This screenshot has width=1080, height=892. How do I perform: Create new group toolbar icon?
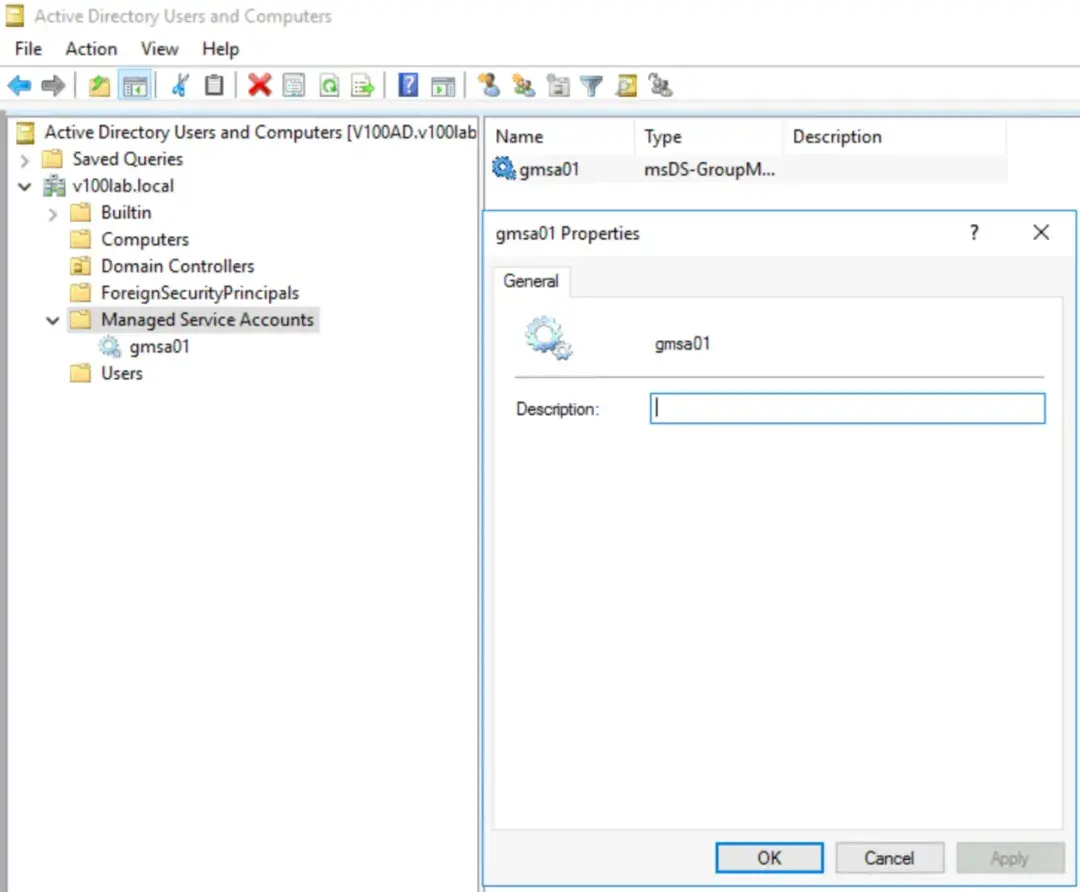[x=523, y=86]
